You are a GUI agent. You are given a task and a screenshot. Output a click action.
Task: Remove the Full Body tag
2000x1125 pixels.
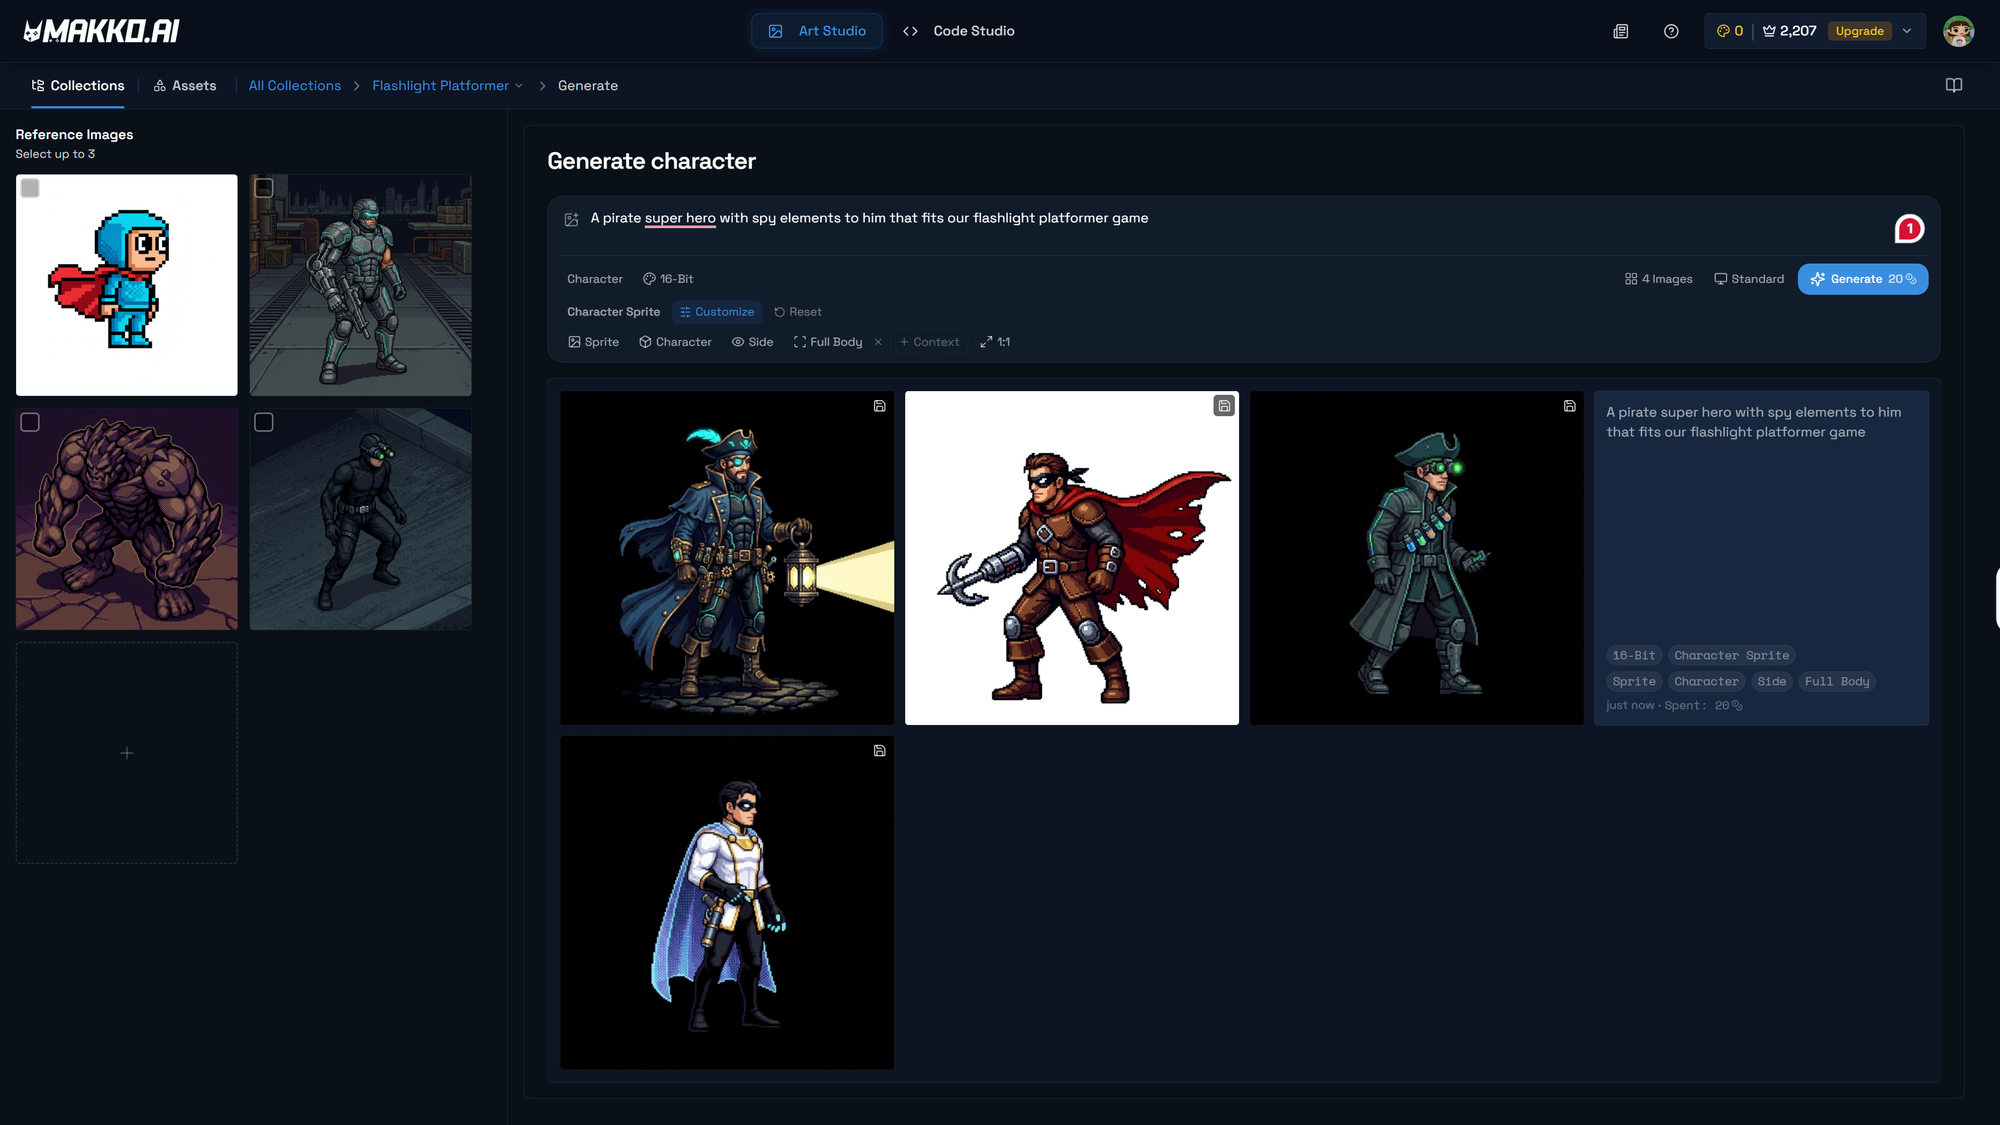click(x=878, y=342)
